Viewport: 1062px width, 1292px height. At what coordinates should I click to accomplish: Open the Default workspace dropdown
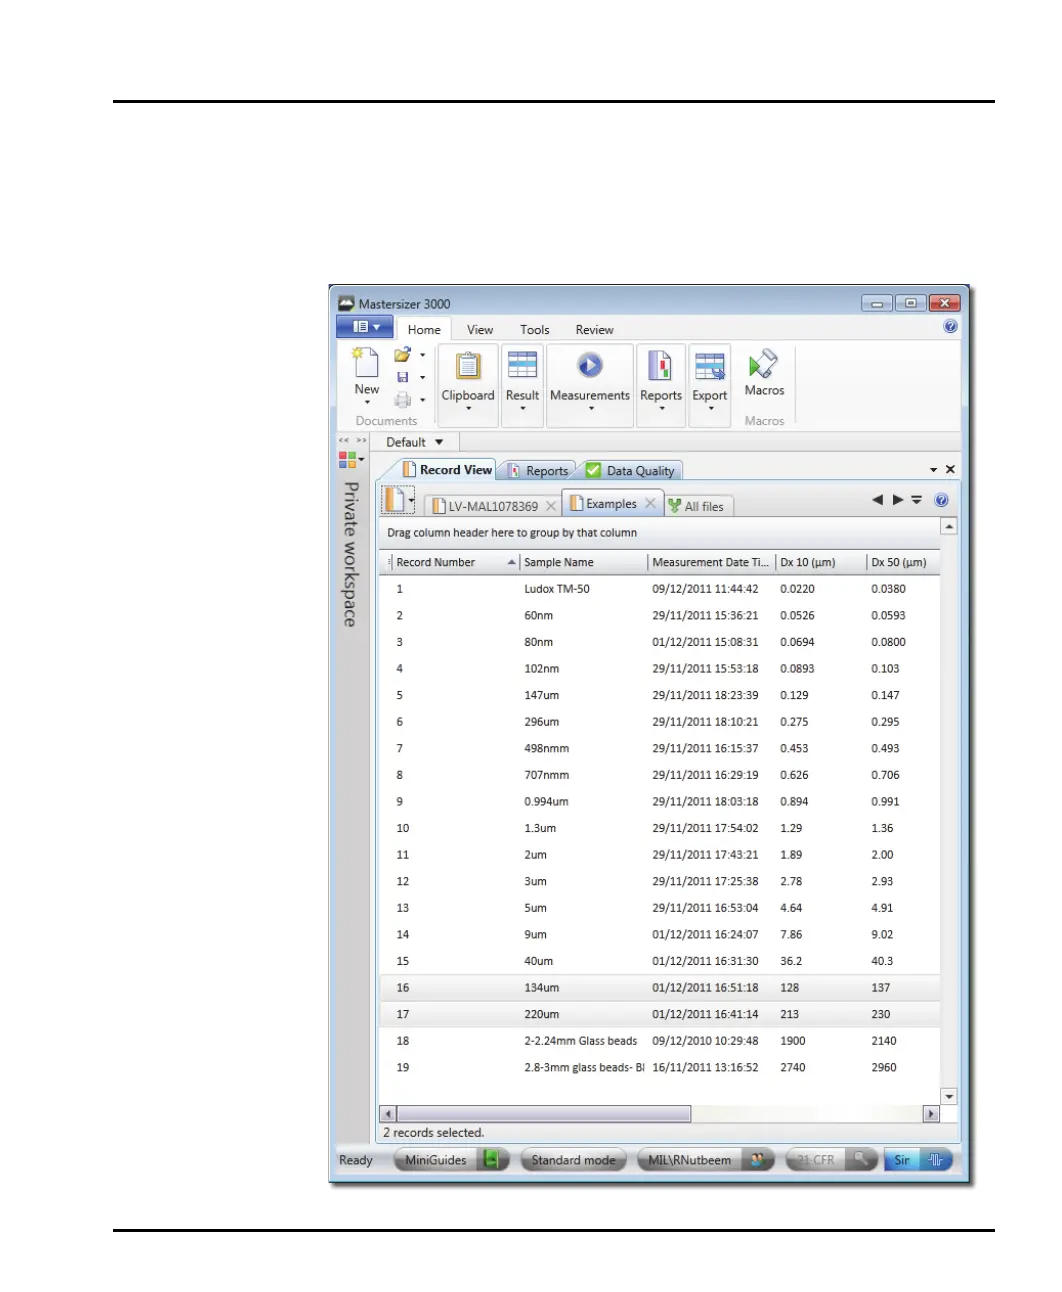(x=414, y=442)
